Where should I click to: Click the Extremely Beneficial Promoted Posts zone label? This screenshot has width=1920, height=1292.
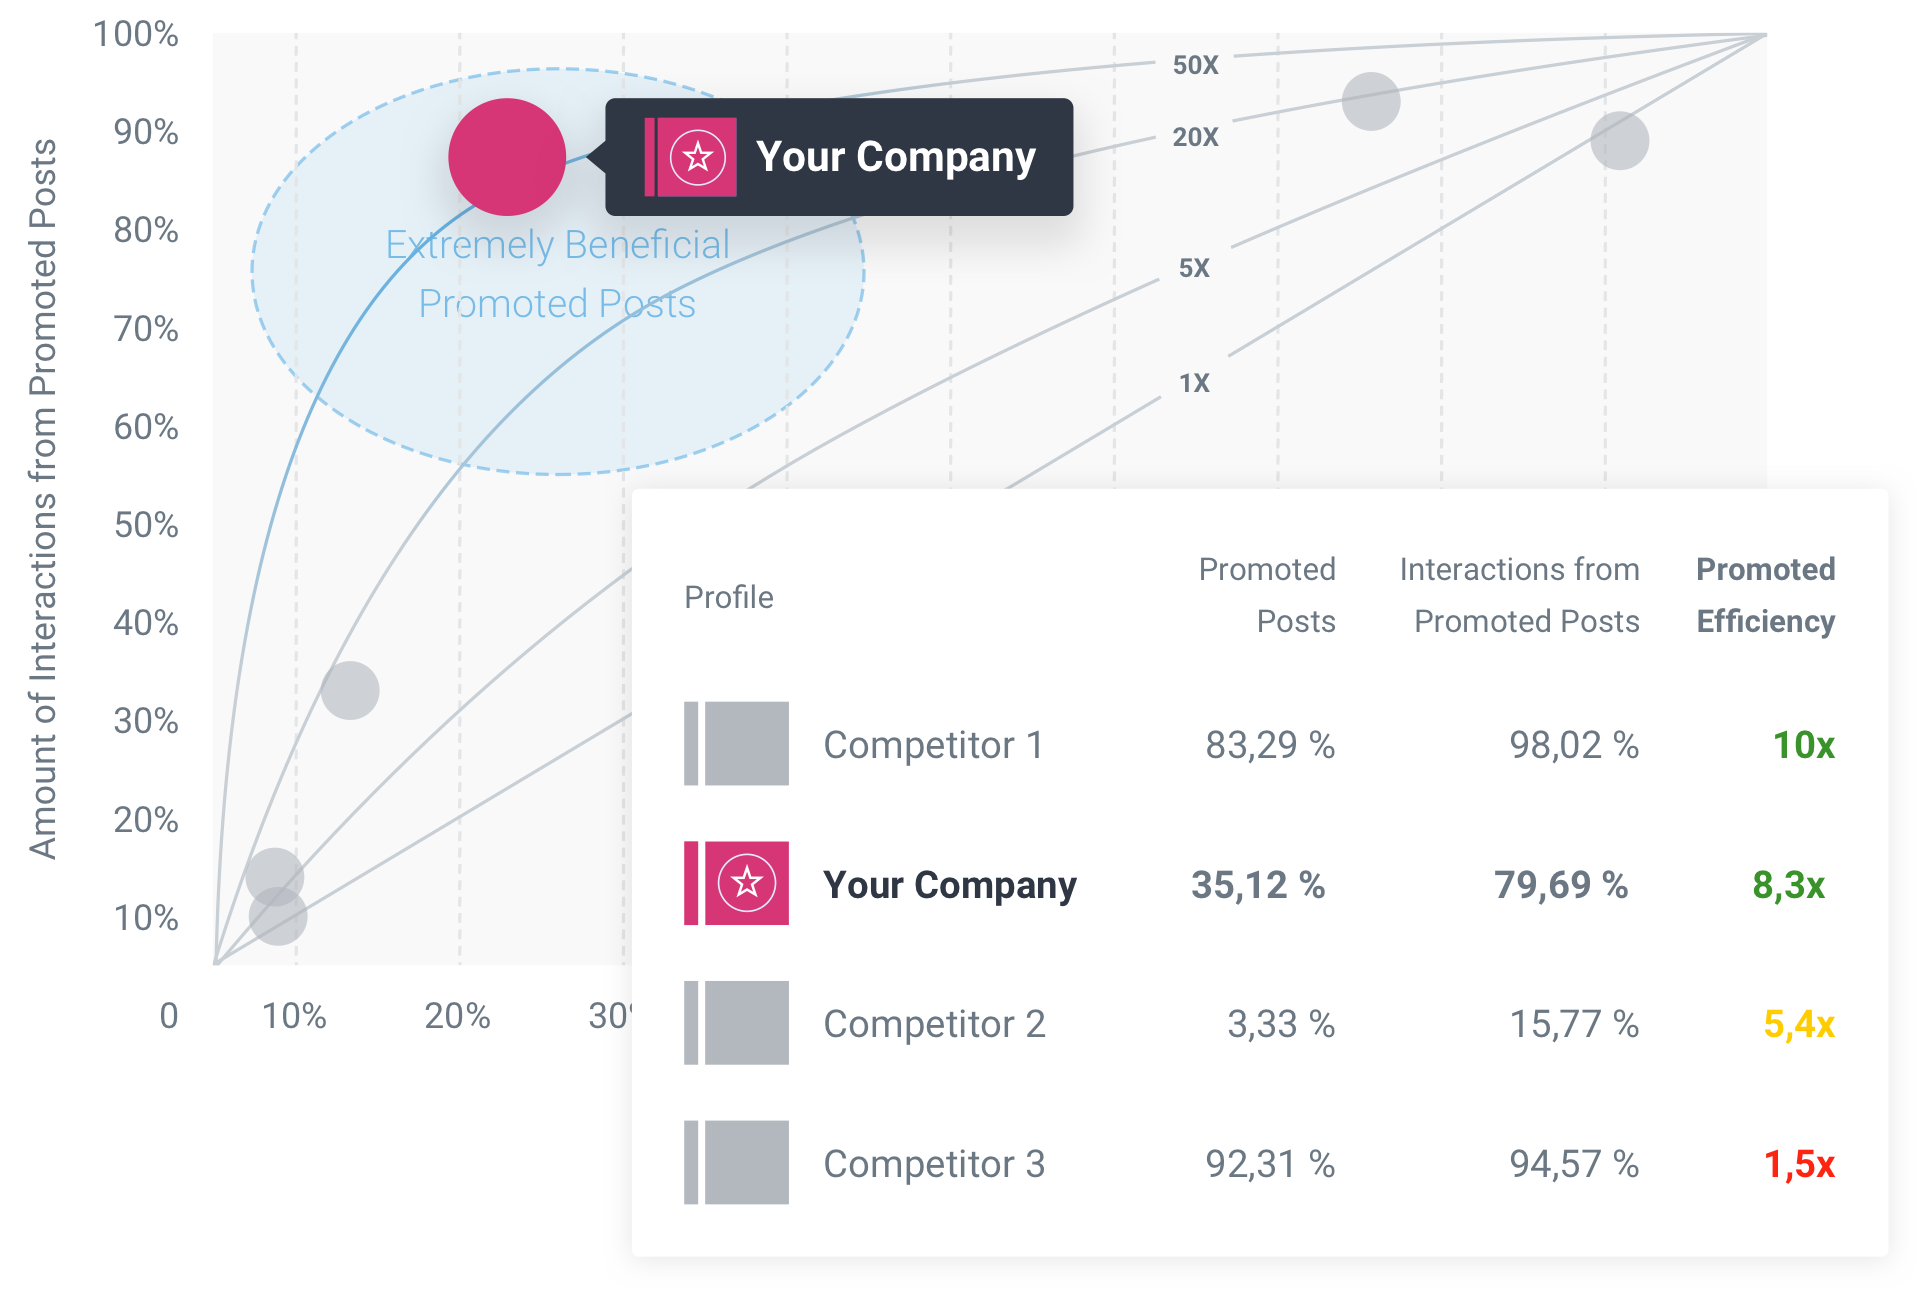point(558,274)
